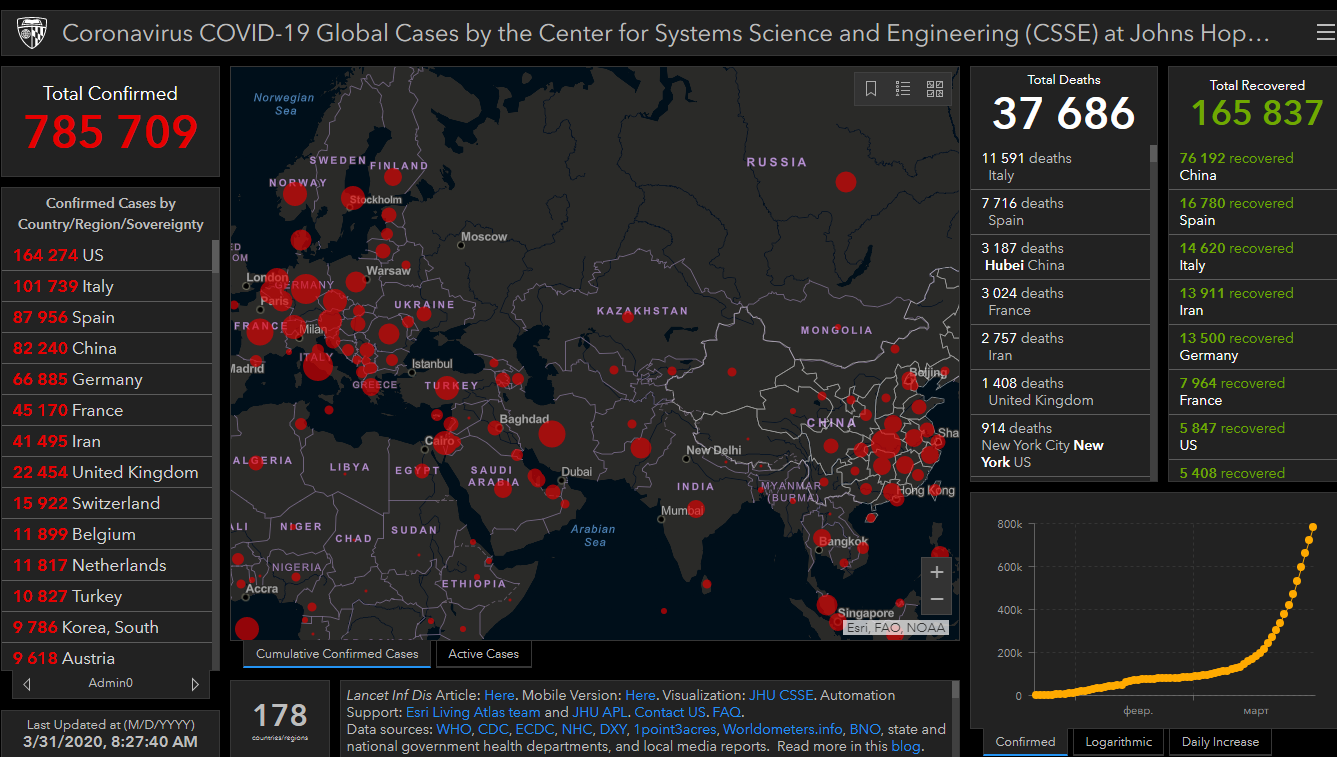This screenshot has width=1337, height=757.
Task: Zoom in on the map with plus button
Action: click(x=937, y=573)
